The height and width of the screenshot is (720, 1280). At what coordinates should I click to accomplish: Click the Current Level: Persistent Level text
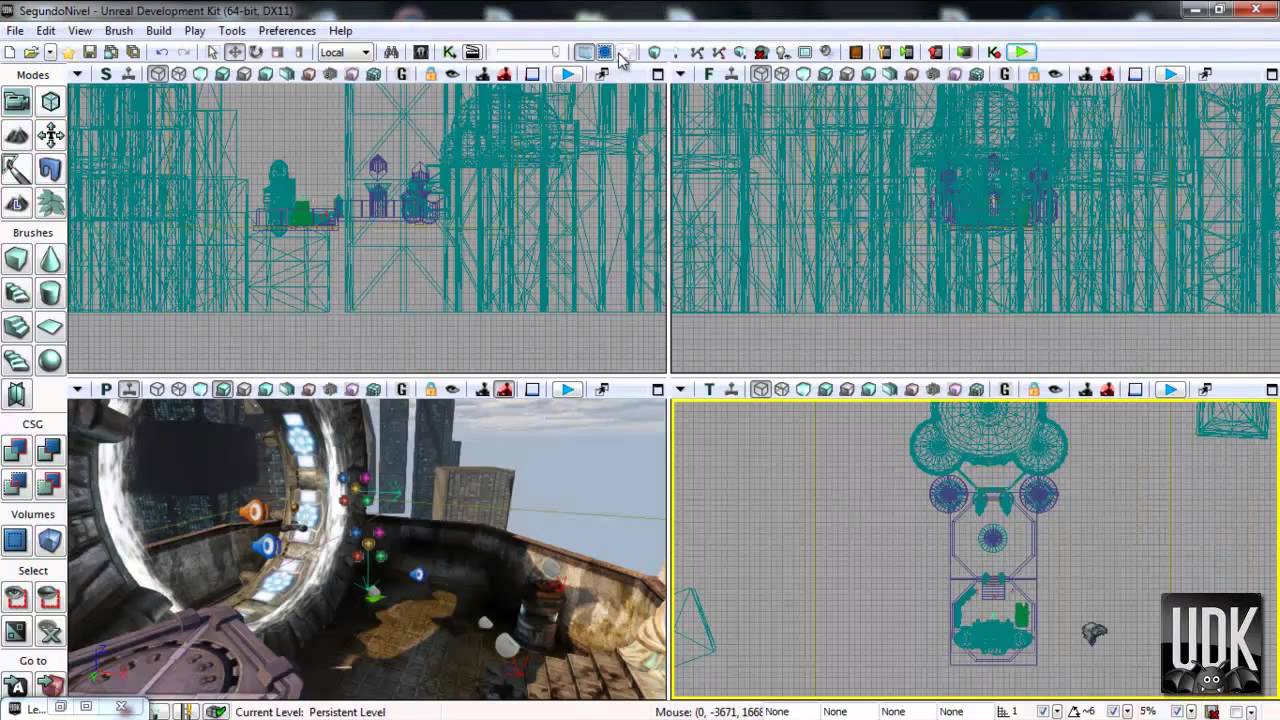(x=310, y=712)
